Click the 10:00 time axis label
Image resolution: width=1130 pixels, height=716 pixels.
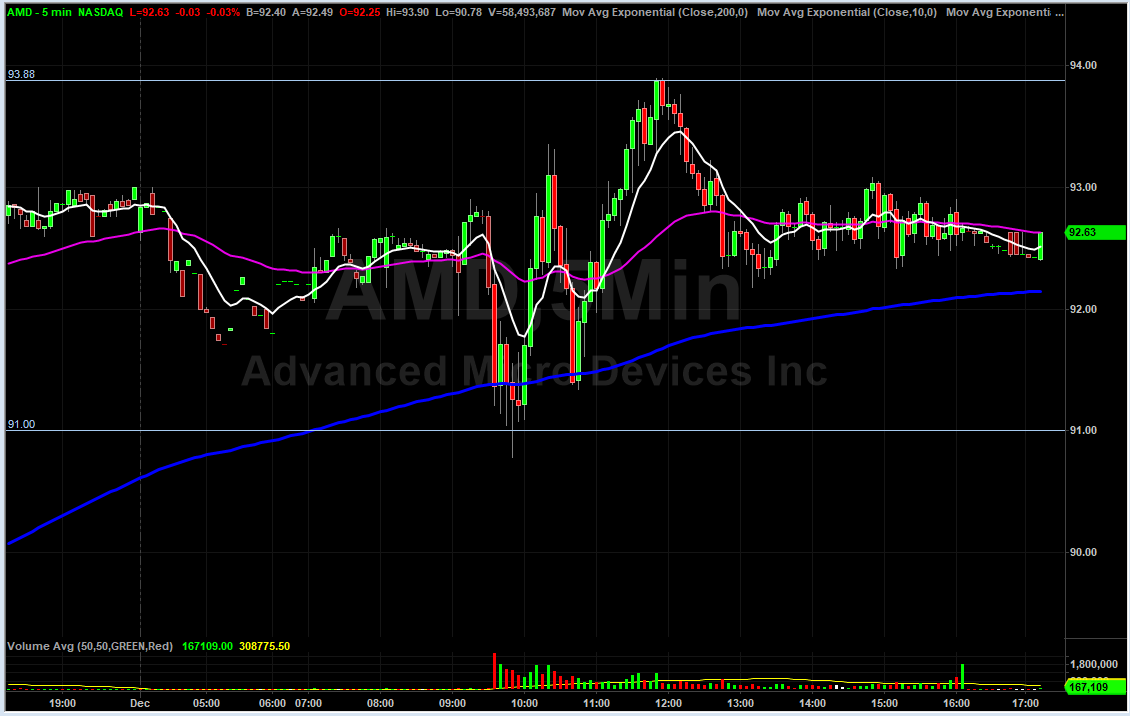pos(524,703)
